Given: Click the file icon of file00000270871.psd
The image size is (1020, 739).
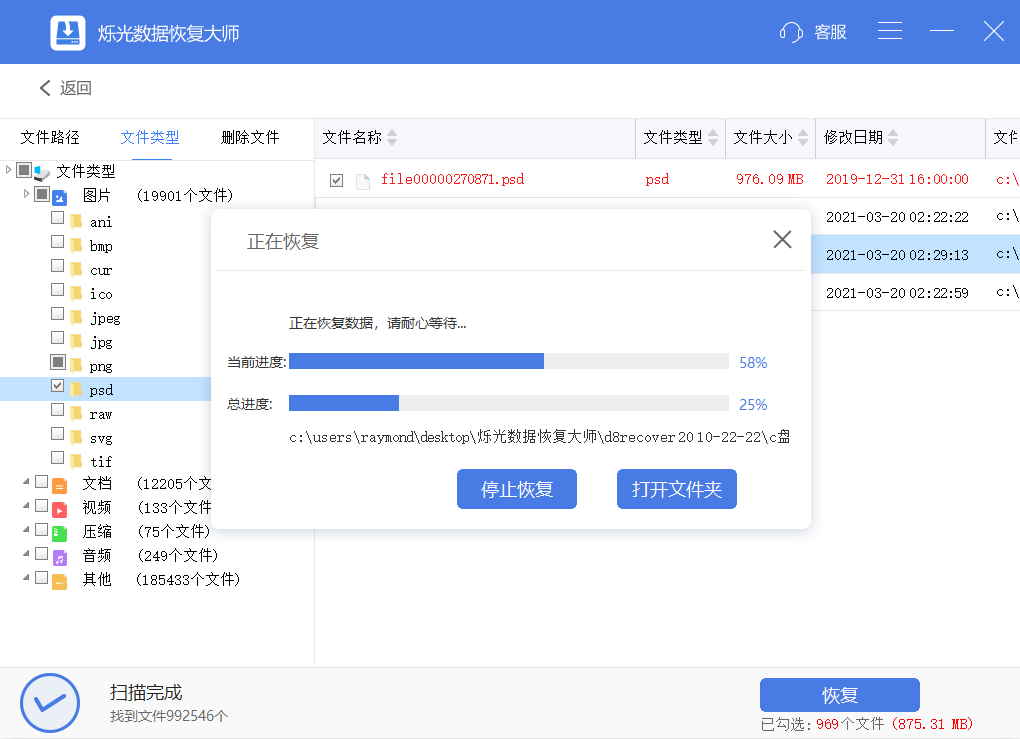Looking at the screenshot, I should point(363,181).
